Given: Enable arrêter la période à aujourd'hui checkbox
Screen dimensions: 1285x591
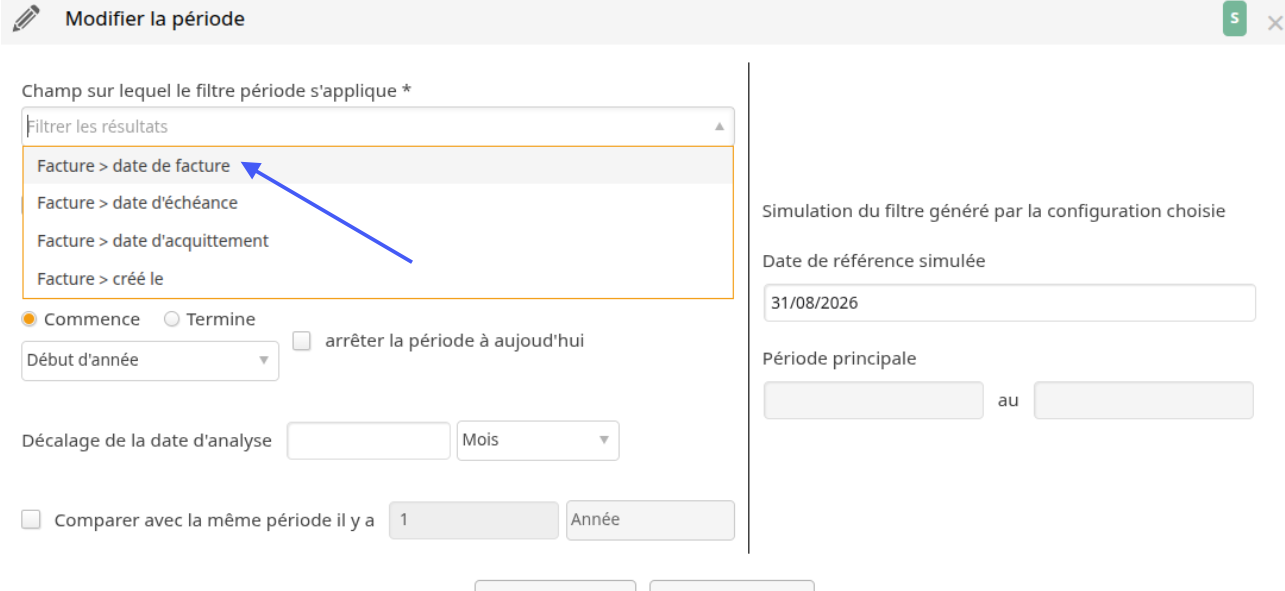Looking at the screenshot, I should [x=302, y=341].
